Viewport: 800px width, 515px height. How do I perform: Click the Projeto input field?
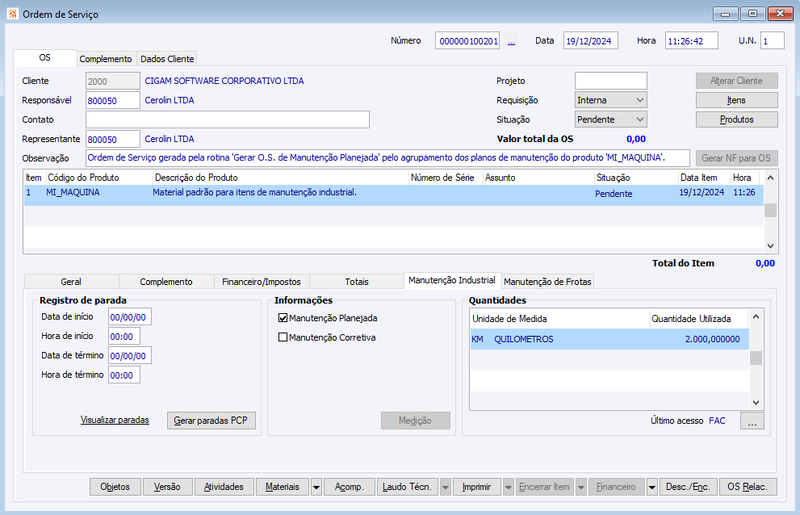click(611, 81)
